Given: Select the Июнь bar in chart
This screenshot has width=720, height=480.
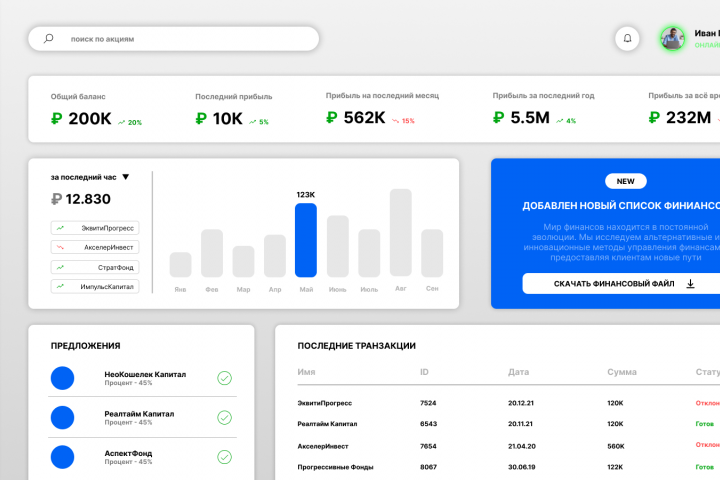Looking at the screenshot, I should (x=338, y=246).
